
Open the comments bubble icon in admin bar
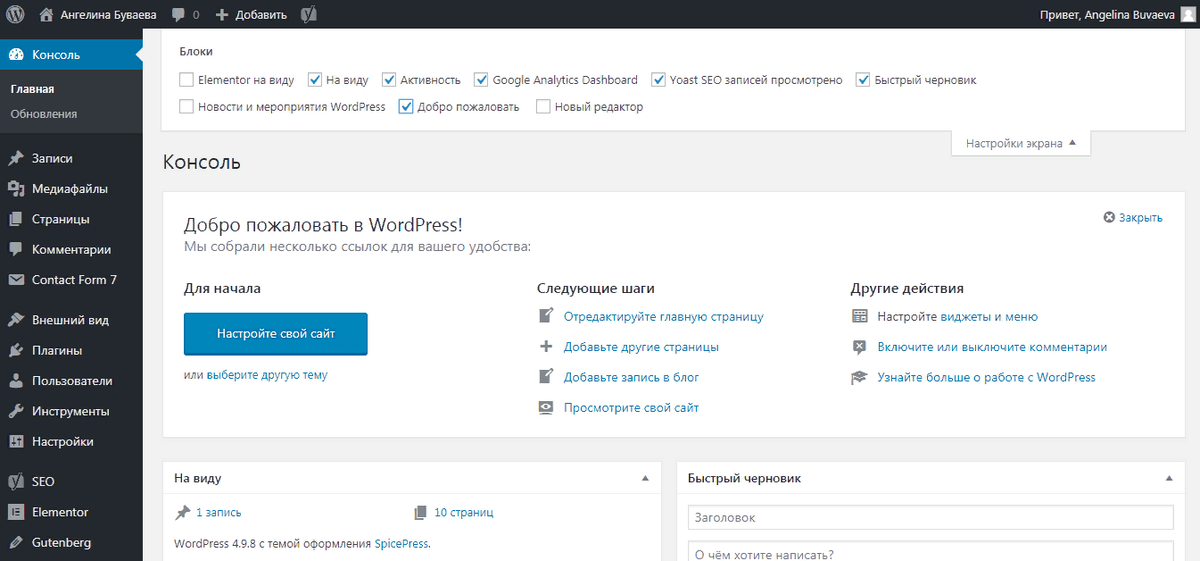pos(178,15)
